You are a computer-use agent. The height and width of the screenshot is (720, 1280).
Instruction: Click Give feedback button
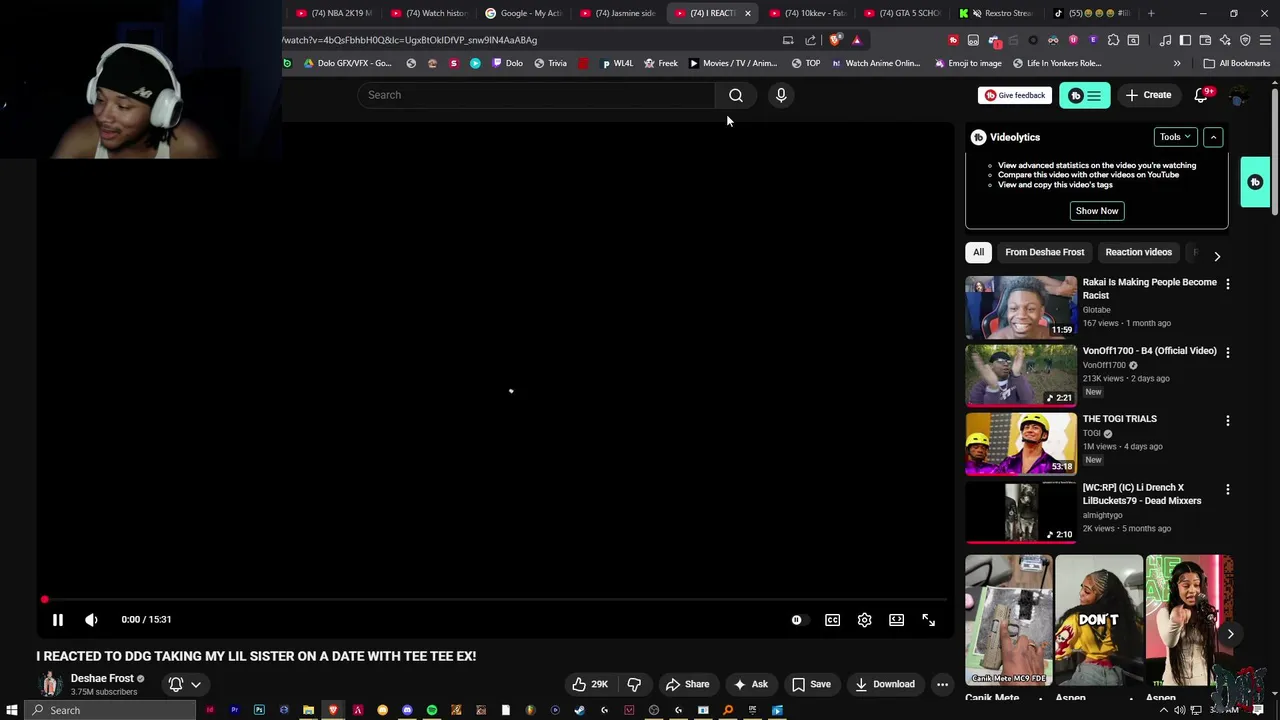point(1015,95)
